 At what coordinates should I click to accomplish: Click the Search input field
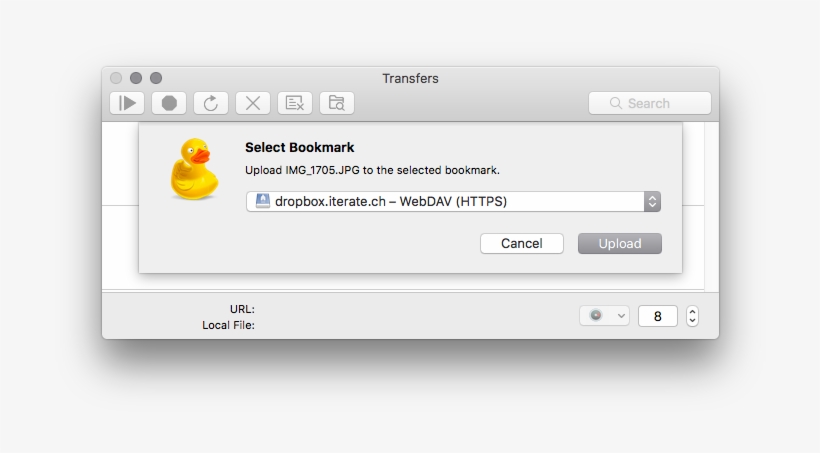pos(660,103)
